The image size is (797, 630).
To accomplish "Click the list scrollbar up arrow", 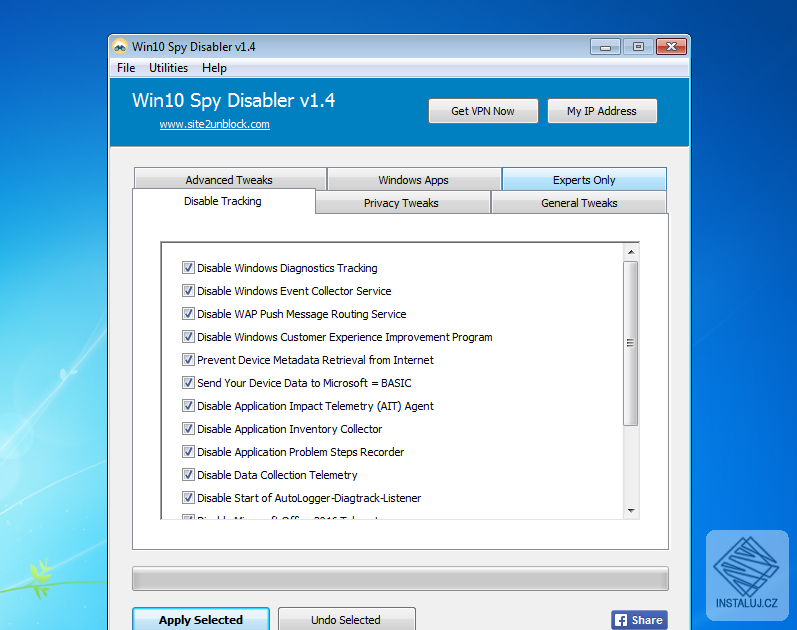I will pyautogui.click(x=631, y=252).
